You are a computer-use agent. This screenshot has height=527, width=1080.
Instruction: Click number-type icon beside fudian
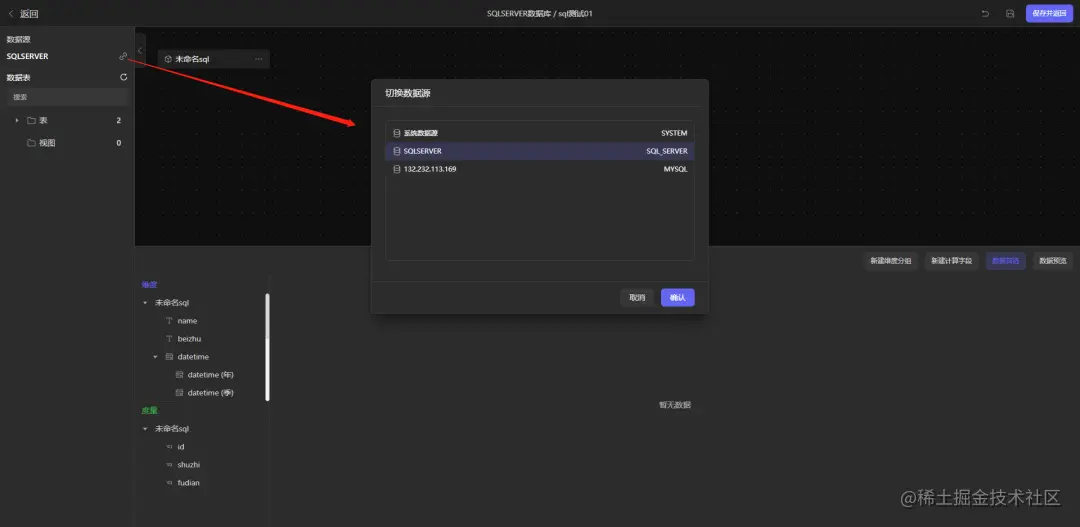click(x=169, y=483)
